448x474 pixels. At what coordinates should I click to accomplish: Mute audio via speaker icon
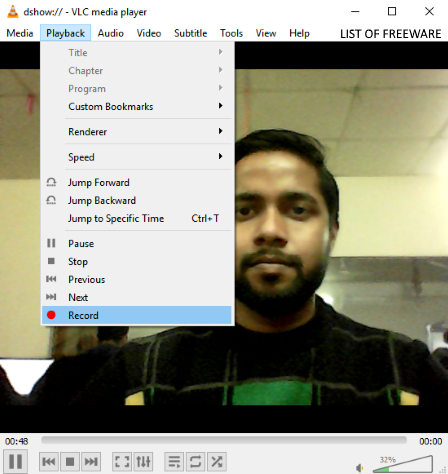coord(359,468)
